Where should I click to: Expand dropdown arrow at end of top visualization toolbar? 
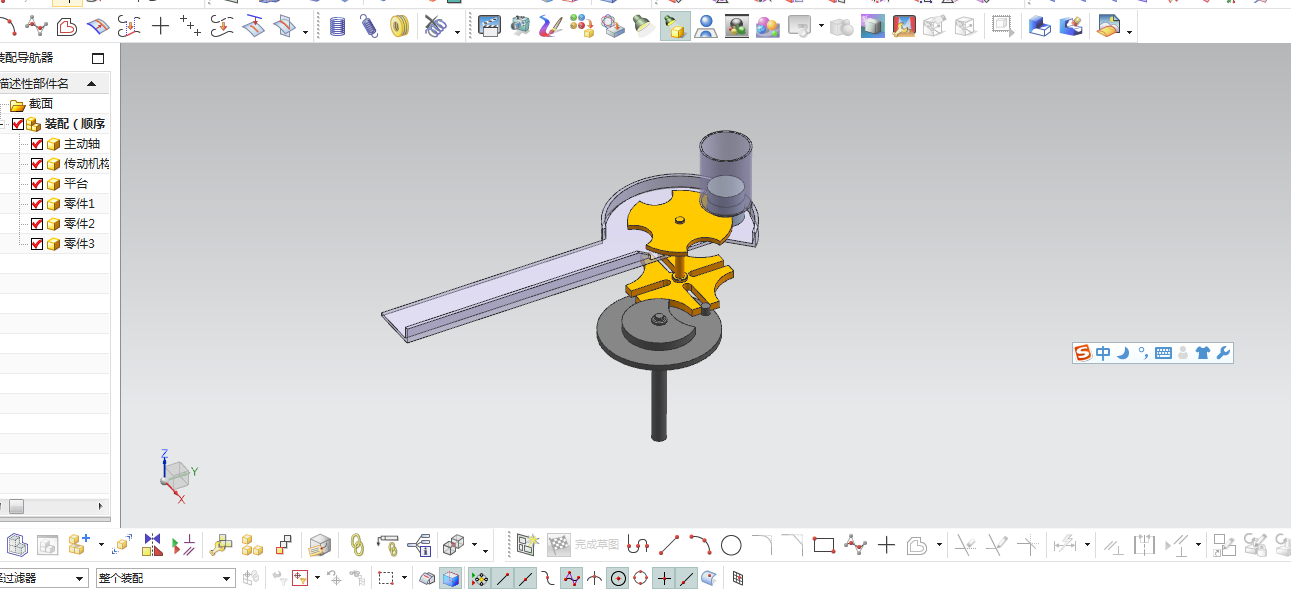[x=1130, y=32]
